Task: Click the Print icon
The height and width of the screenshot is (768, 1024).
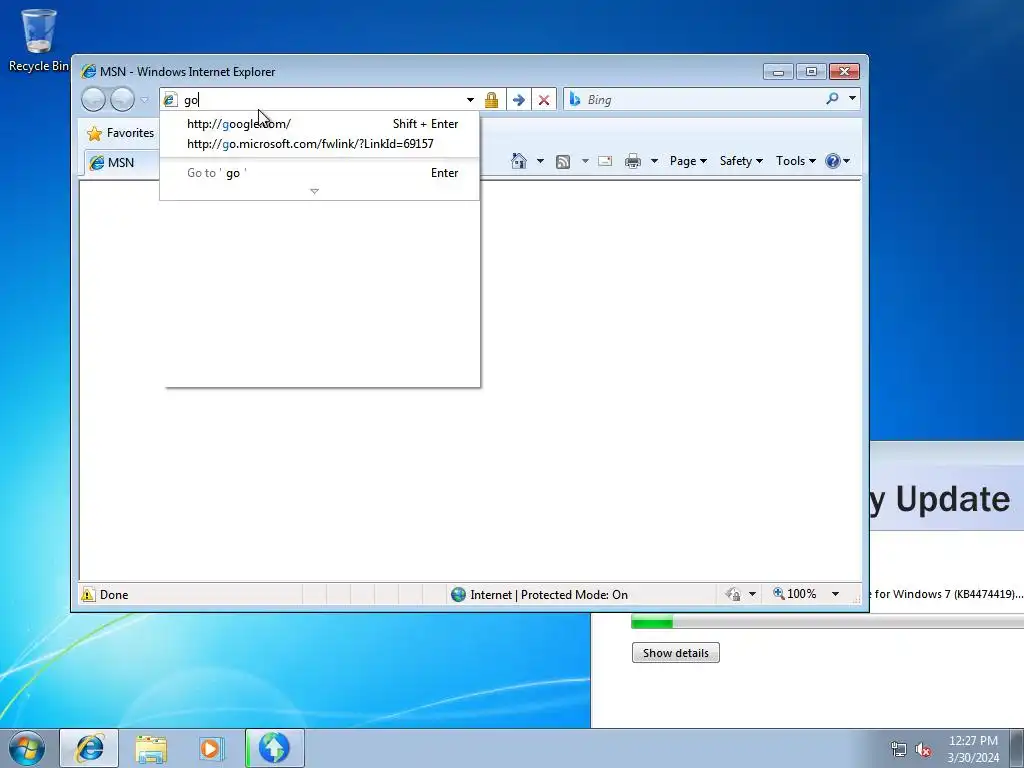Action: tap(633, 161)
